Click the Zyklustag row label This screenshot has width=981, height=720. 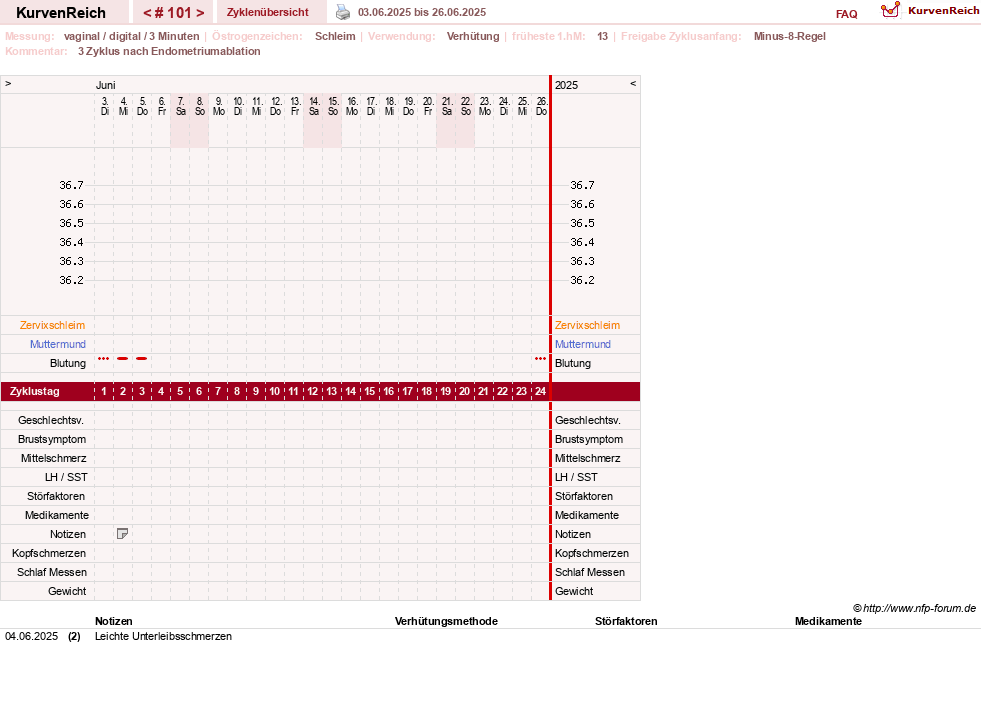click(34, 392)
